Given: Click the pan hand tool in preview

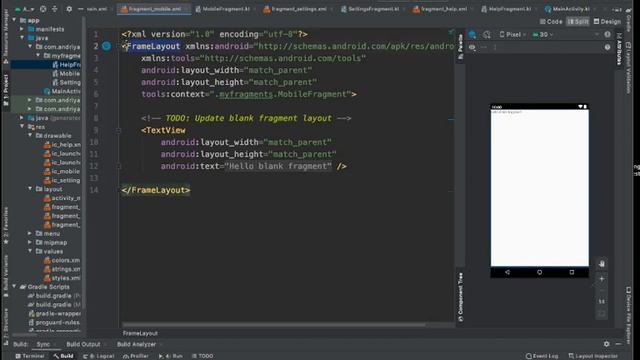Looking at the screenshot, I should [602, 264].
